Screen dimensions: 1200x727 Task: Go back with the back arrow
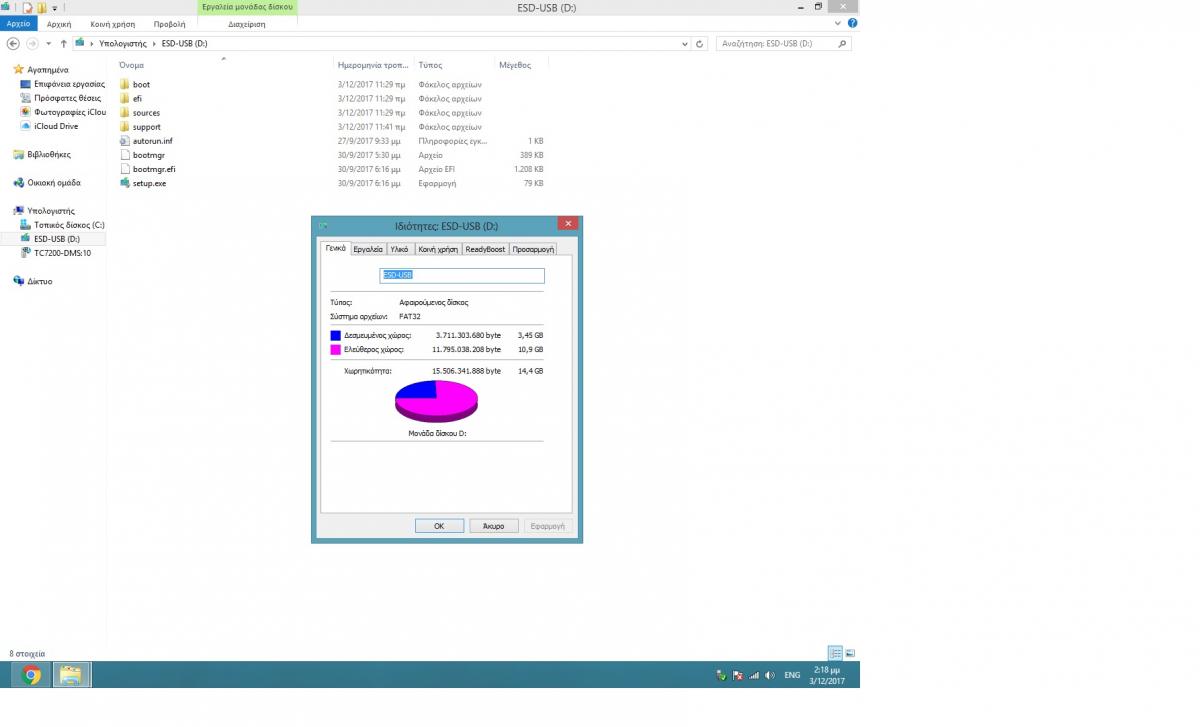point(13,44)
